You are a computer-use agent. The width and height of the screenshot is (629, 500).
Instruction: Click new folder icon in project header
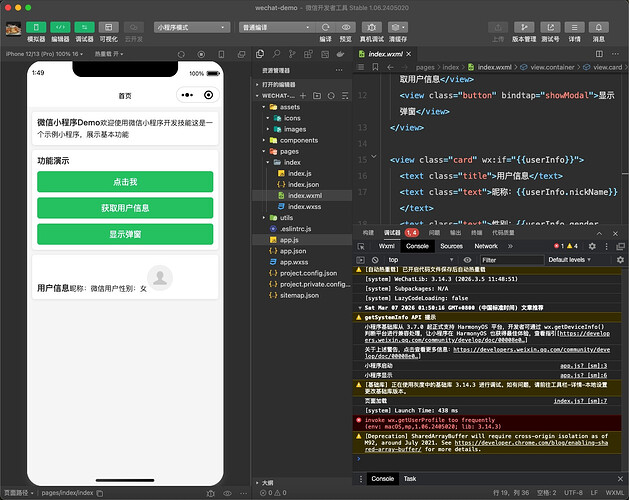pyautogui.click(x=317, y=96)
